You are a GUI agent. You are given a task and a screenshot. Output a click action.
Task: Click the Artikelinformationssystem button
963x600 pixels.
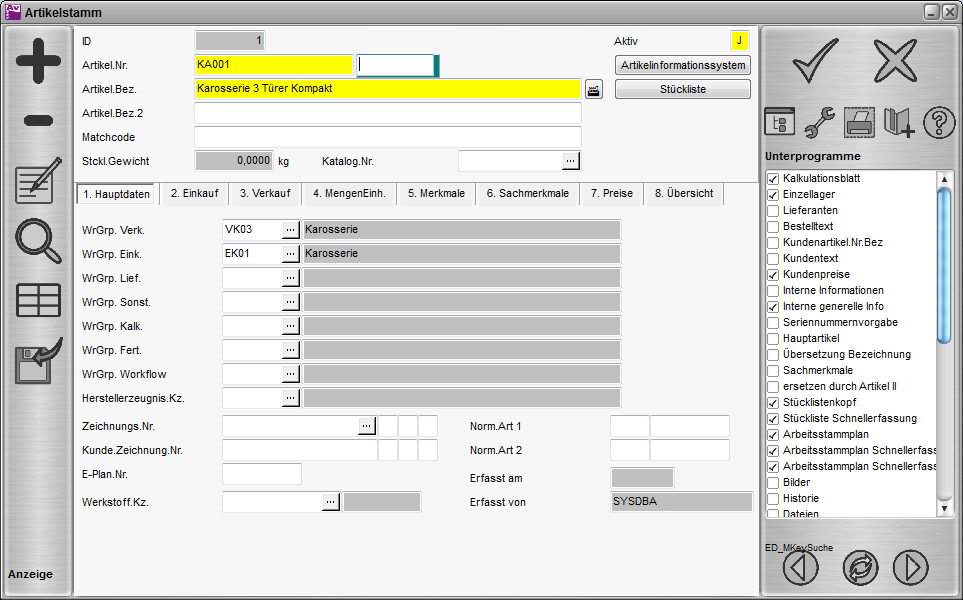[682, 65]
